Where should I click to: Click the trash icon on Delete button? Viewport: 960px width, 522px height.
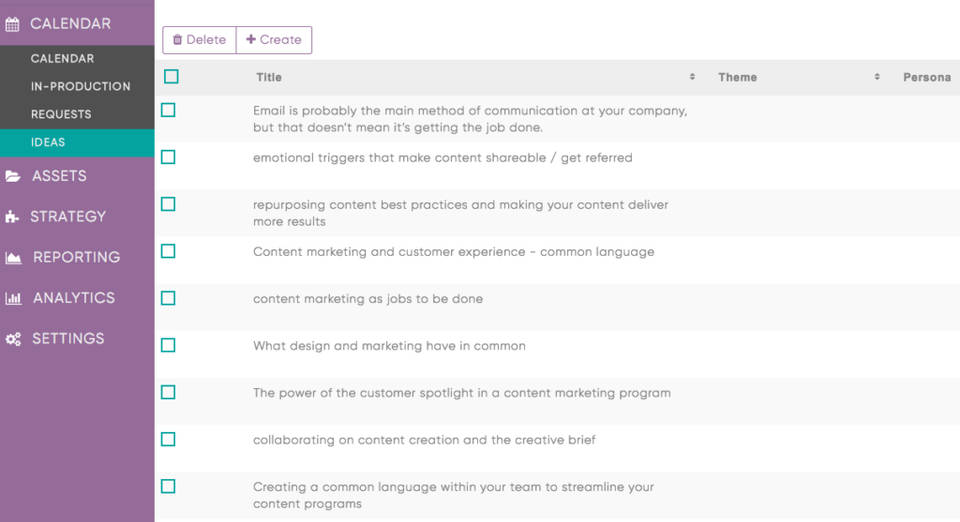click(x=177, y=40)
